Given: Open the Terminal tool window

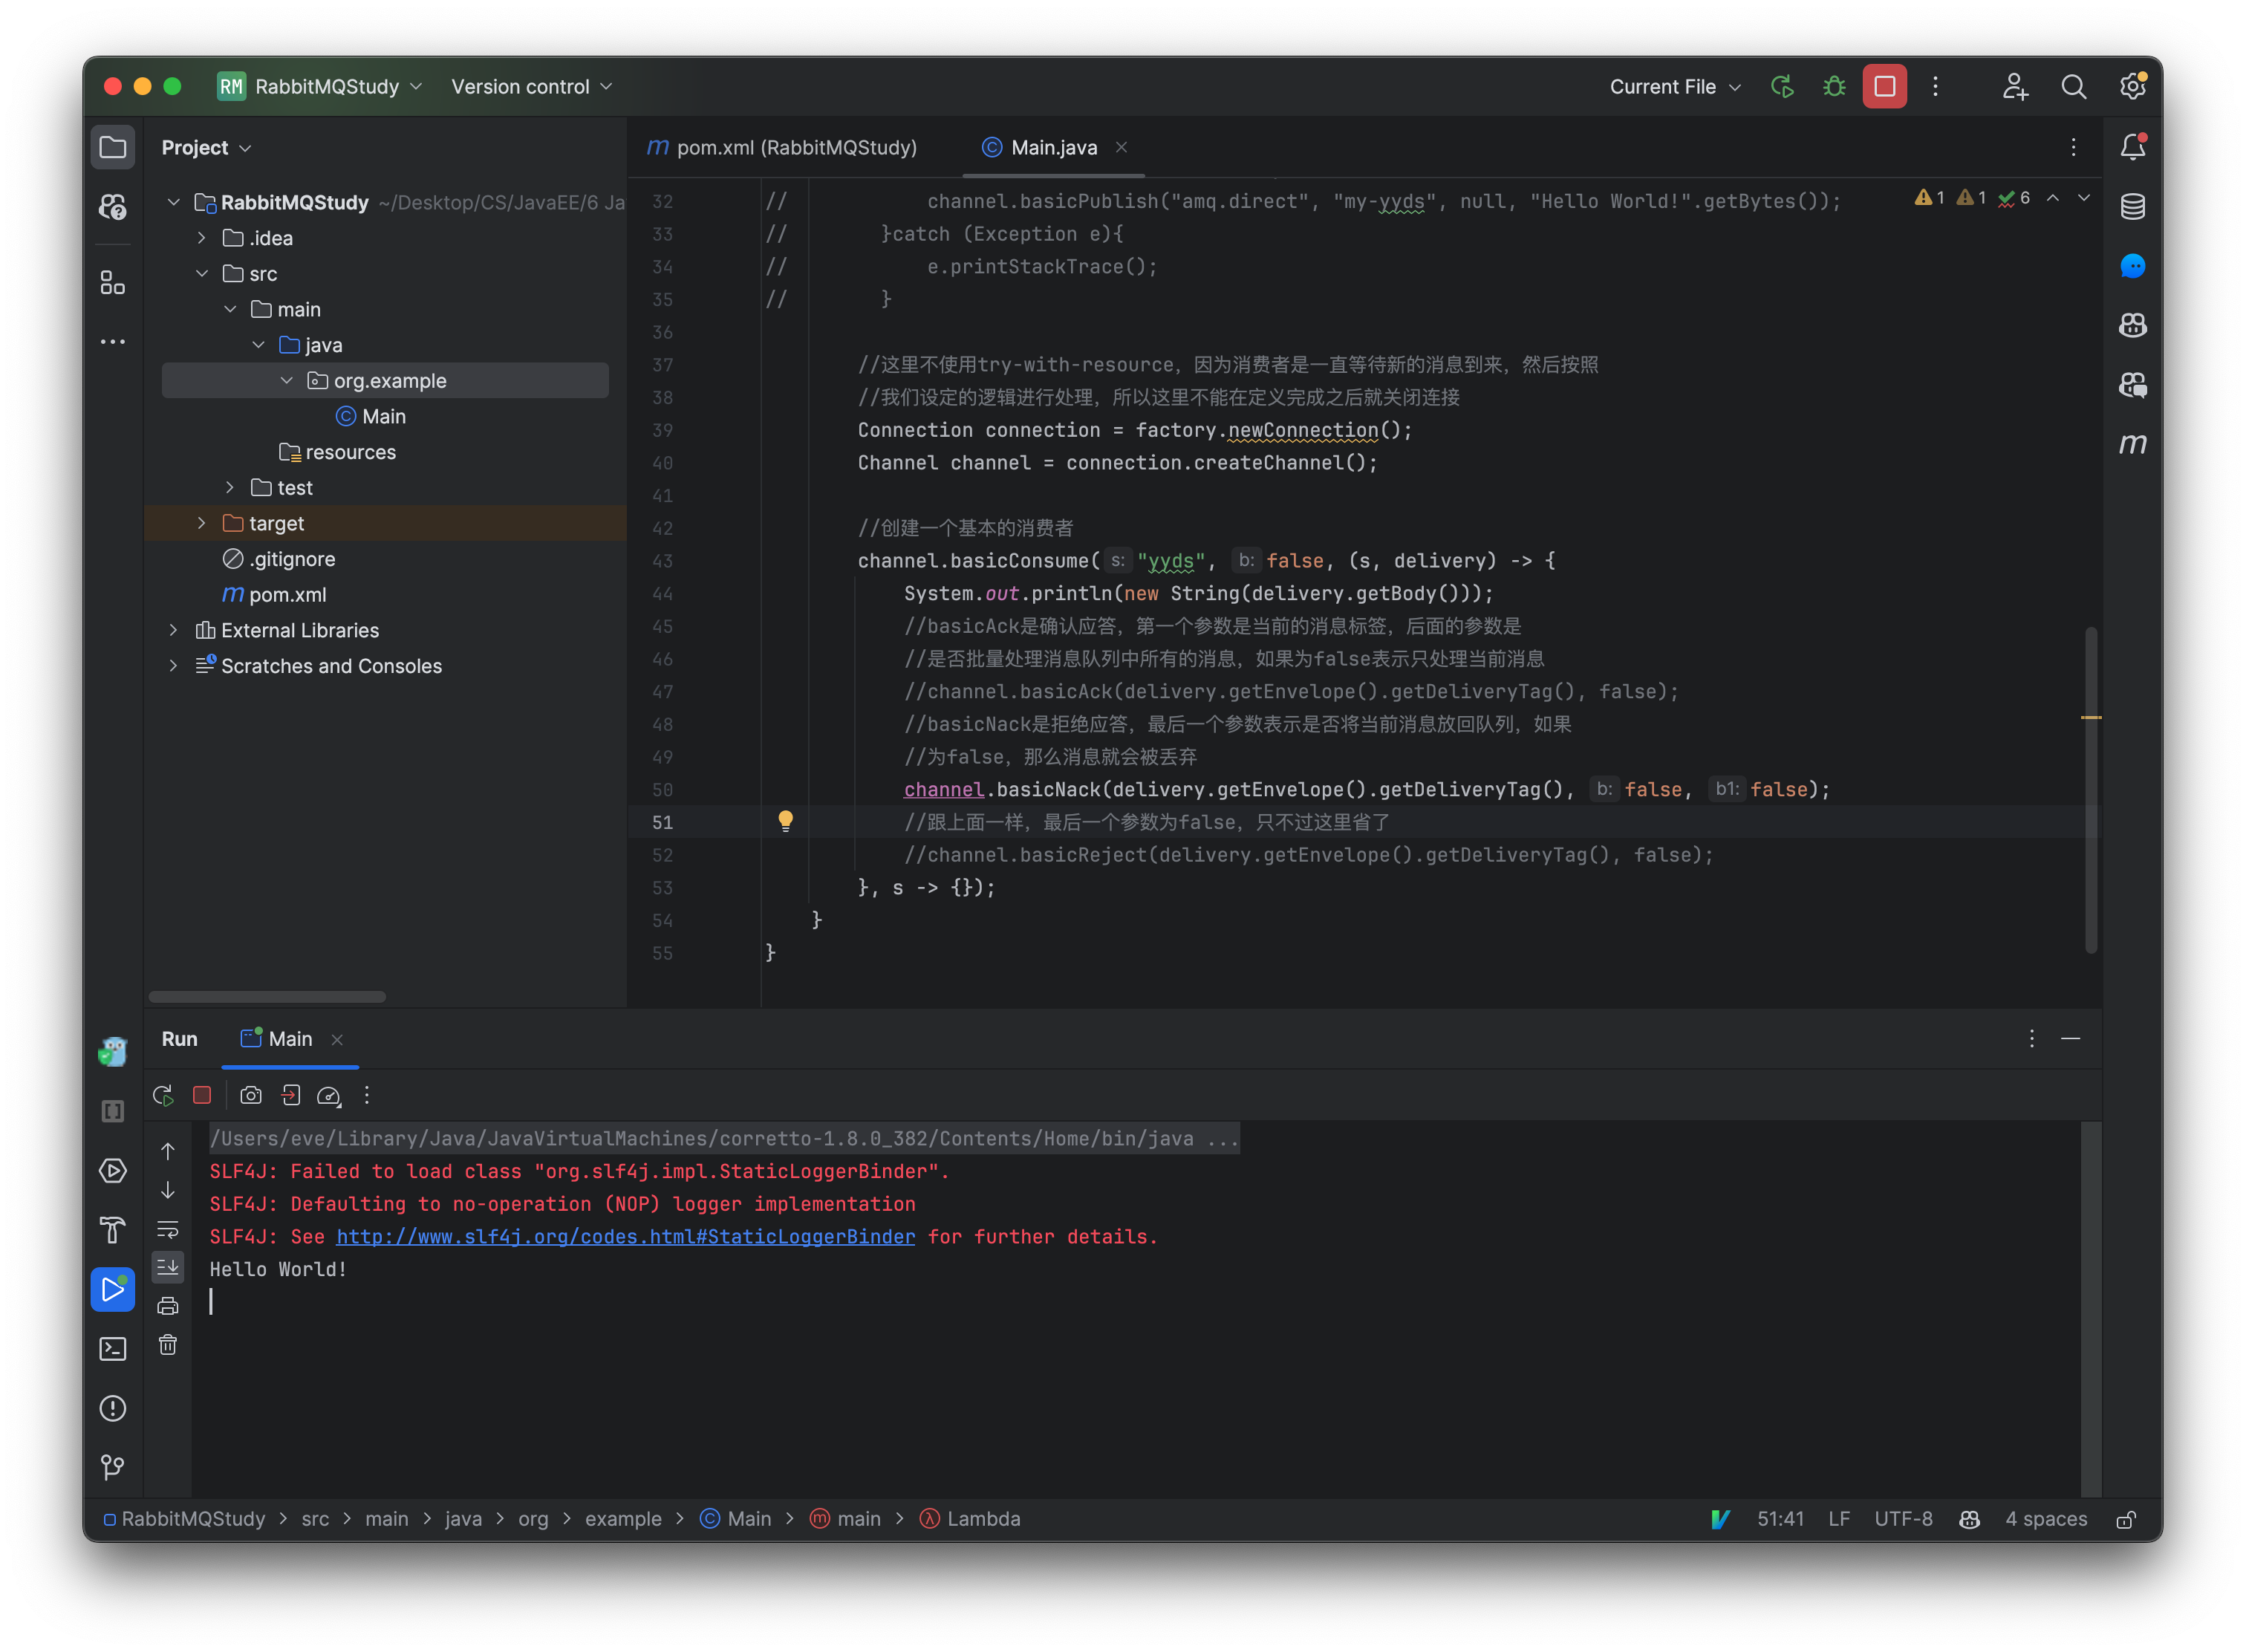Looking at the screenshot, I should (113, 1349).
